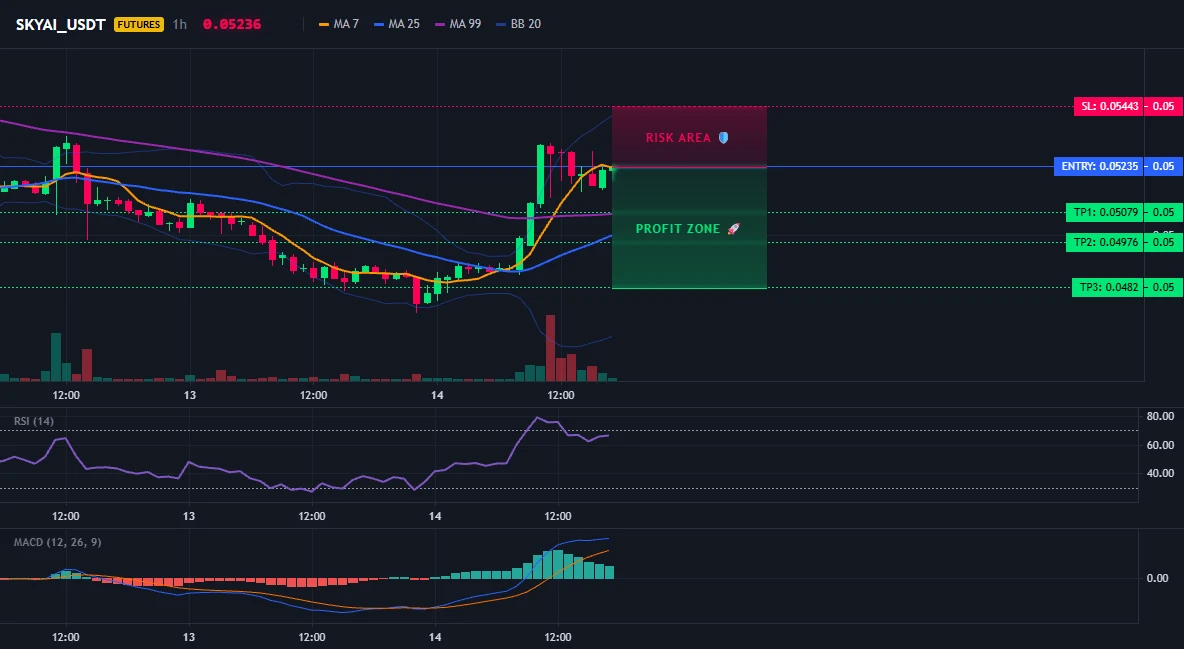The image size is (1184, 649).
Task: Click the TP2: 0.04976 label
Action: 1105,243
